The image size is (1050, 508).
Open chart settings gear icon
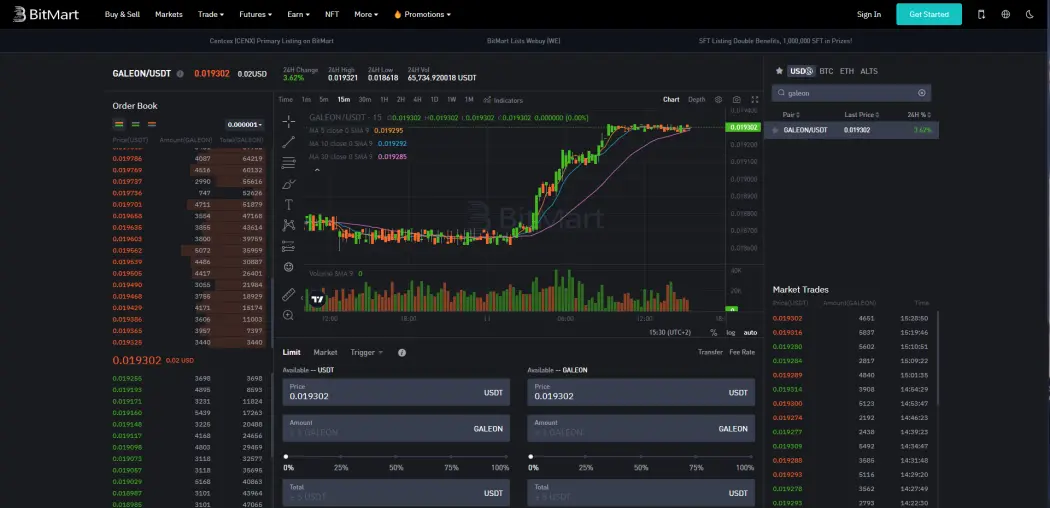point(719,100)
